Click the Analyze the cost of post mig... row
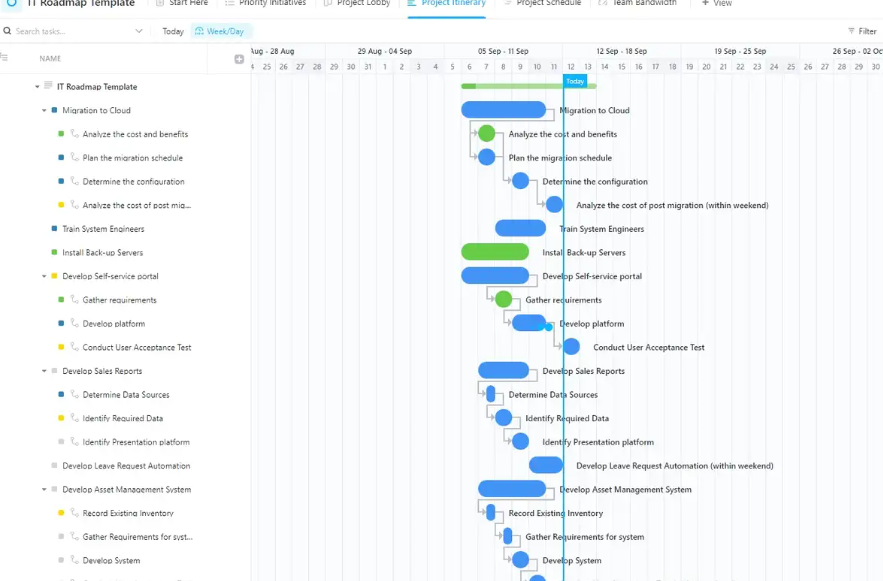Image resolution: width=883 pixels, height=581 pixels. [136, 205]
